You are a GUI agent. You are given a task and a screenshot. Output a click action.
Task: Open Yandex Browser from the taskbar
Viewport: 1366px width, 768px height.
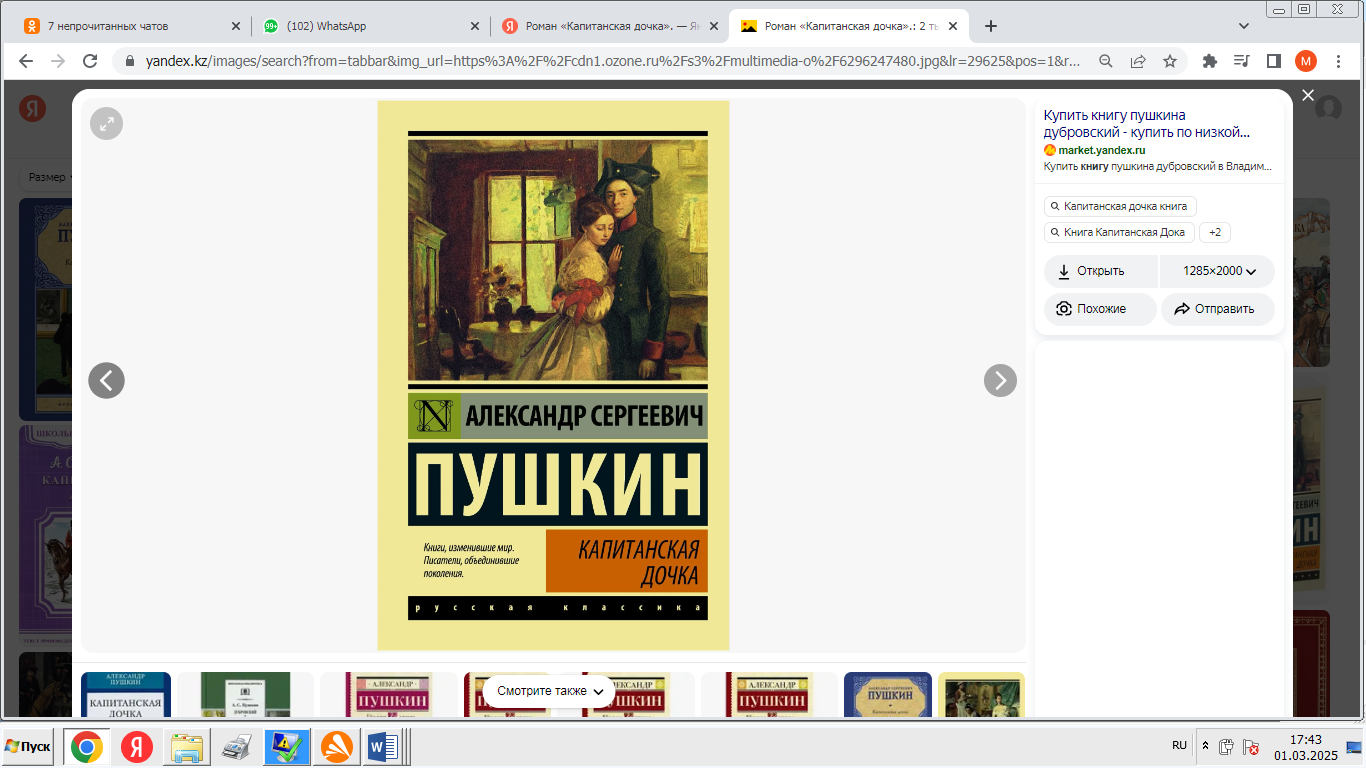tap(137, 747)
